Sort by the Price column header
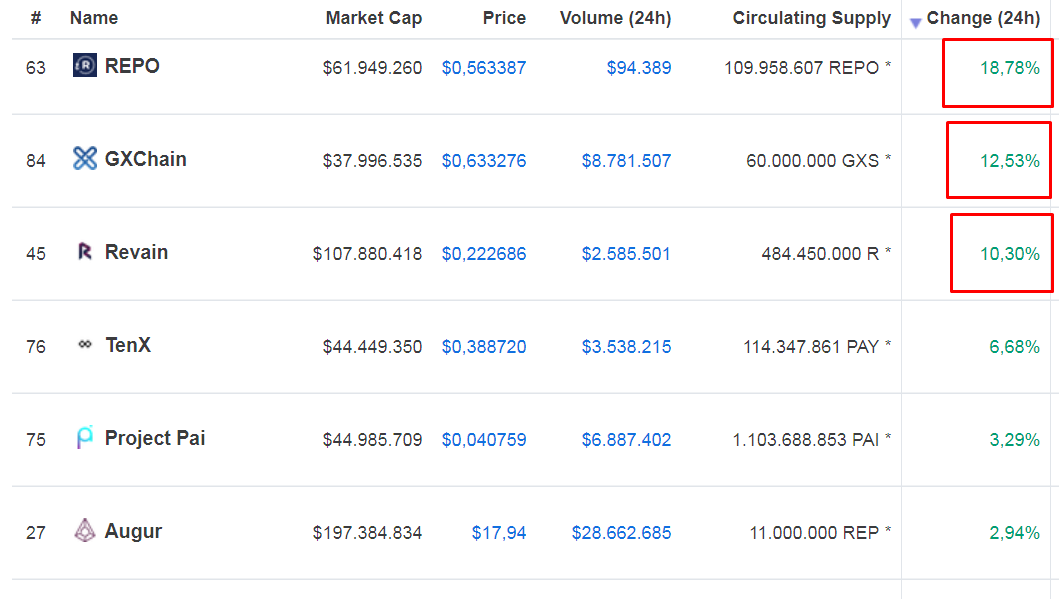 [x=504, y=18]
